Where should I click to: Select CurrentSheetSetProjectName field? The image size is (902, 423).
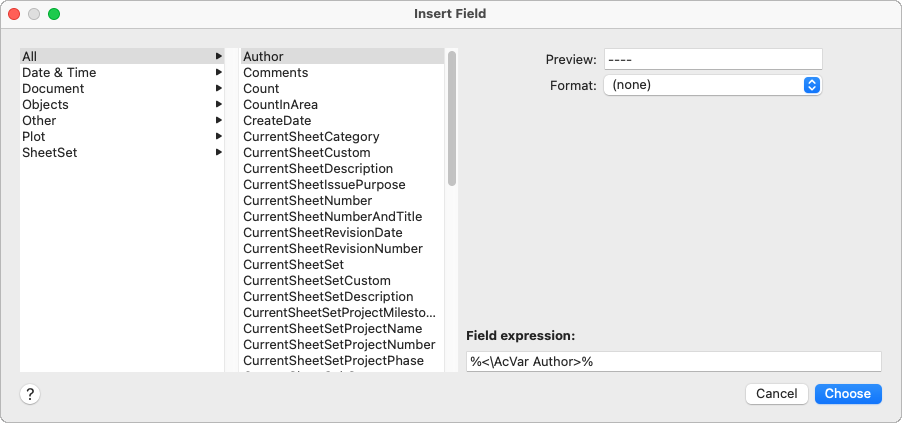(332, 328)
